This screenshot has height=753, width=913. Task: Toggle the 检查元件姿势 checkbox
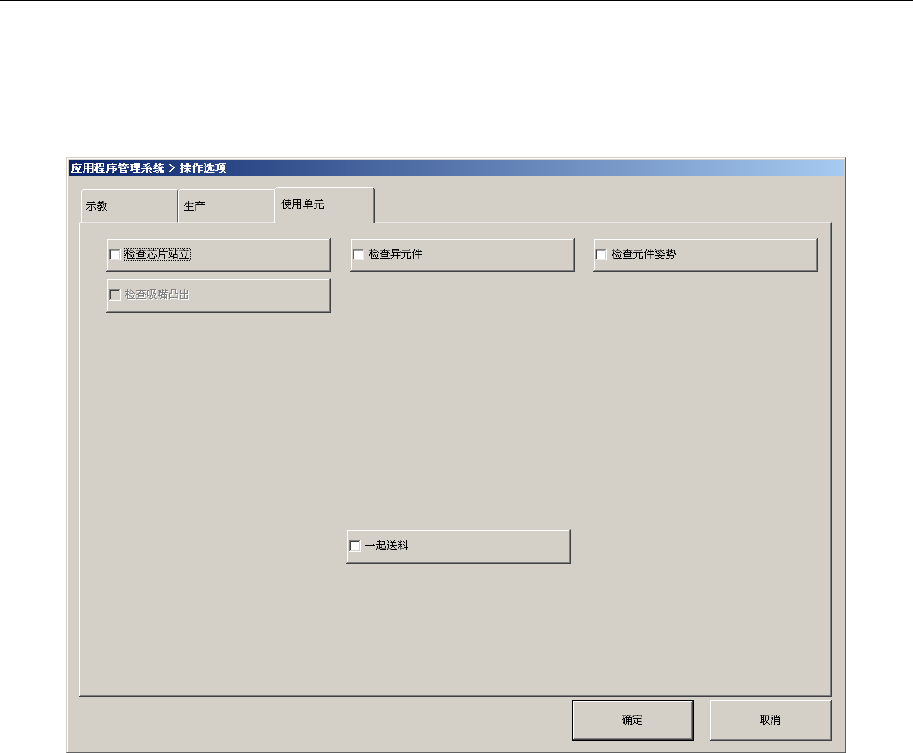(x=601, y=254)
